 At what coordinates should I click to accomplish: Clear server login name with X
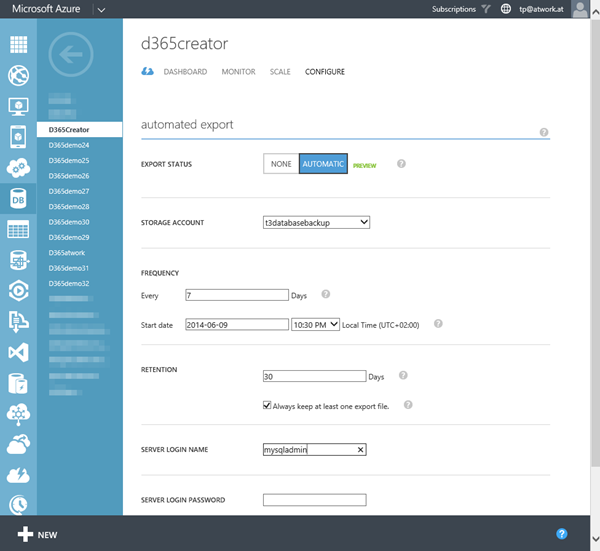click(x=360, y=450)
